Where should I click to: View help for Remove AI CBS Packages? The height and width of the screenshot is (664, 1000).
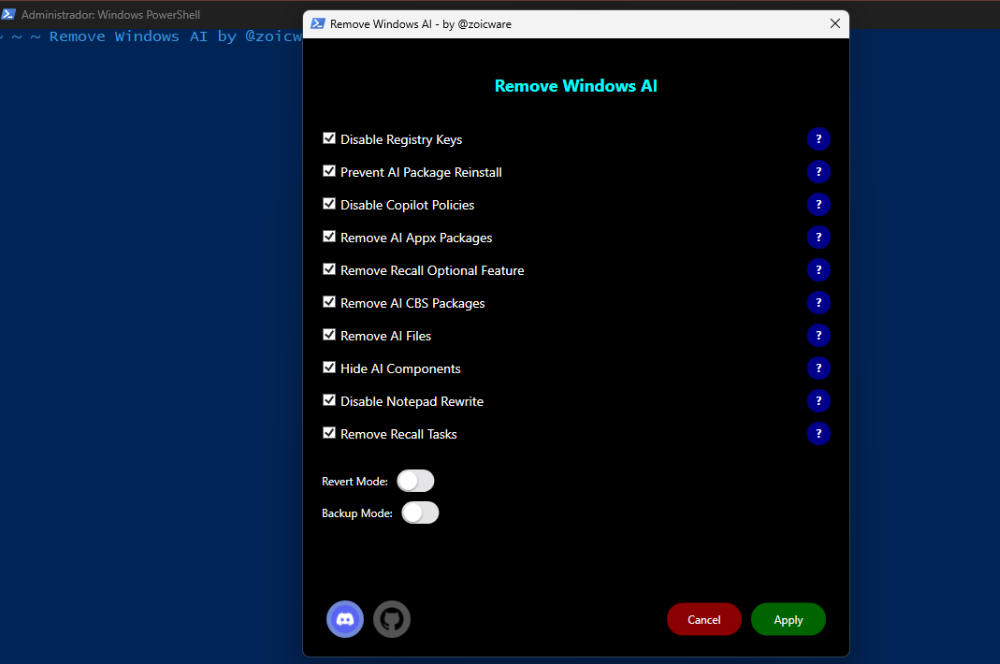(818, 302)
